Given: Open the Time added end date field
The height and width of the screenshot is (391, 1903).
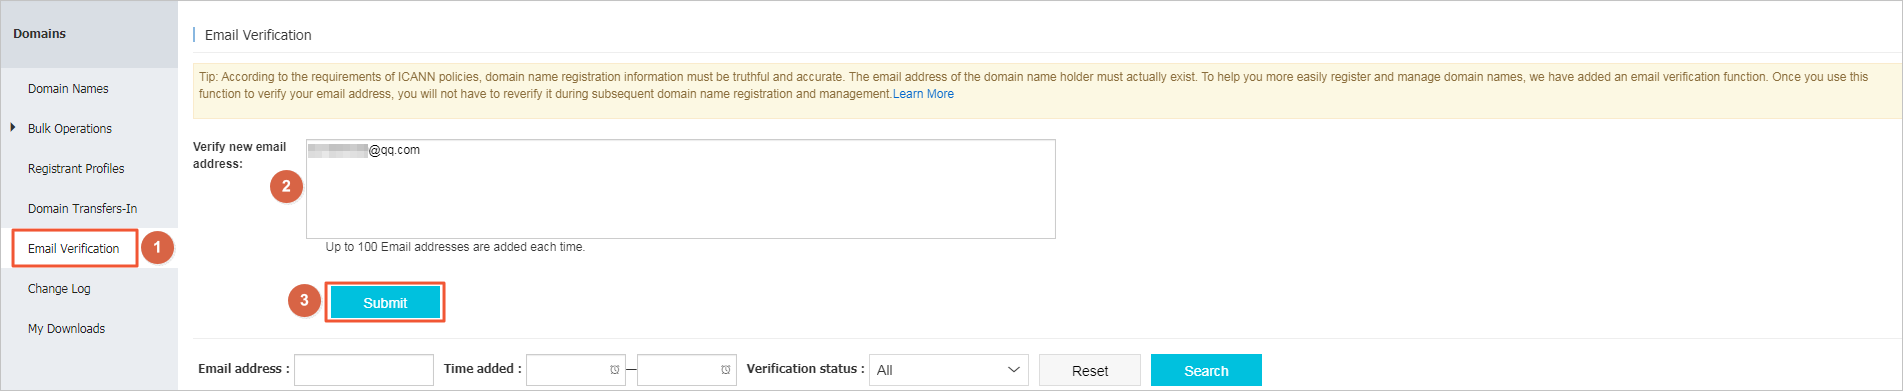Looking at the screenshot, I should (687, 370).
